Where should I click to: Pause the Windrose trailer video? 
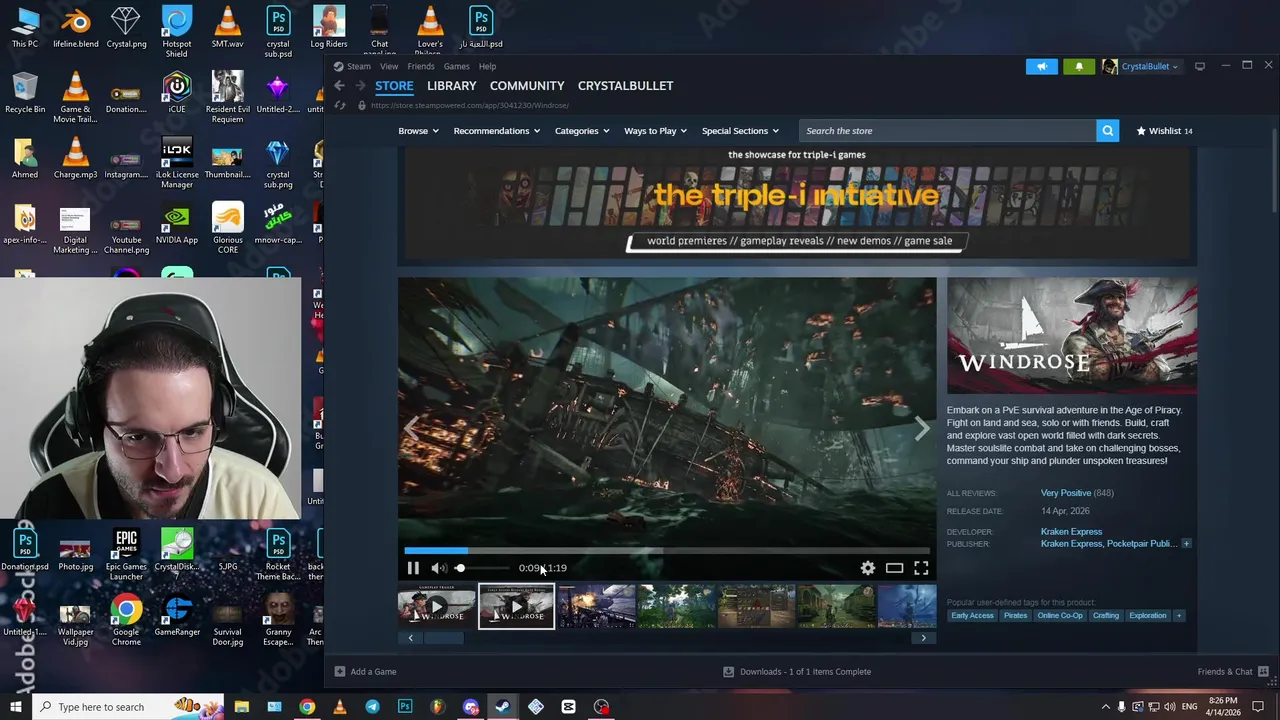(x=413, y=568)
